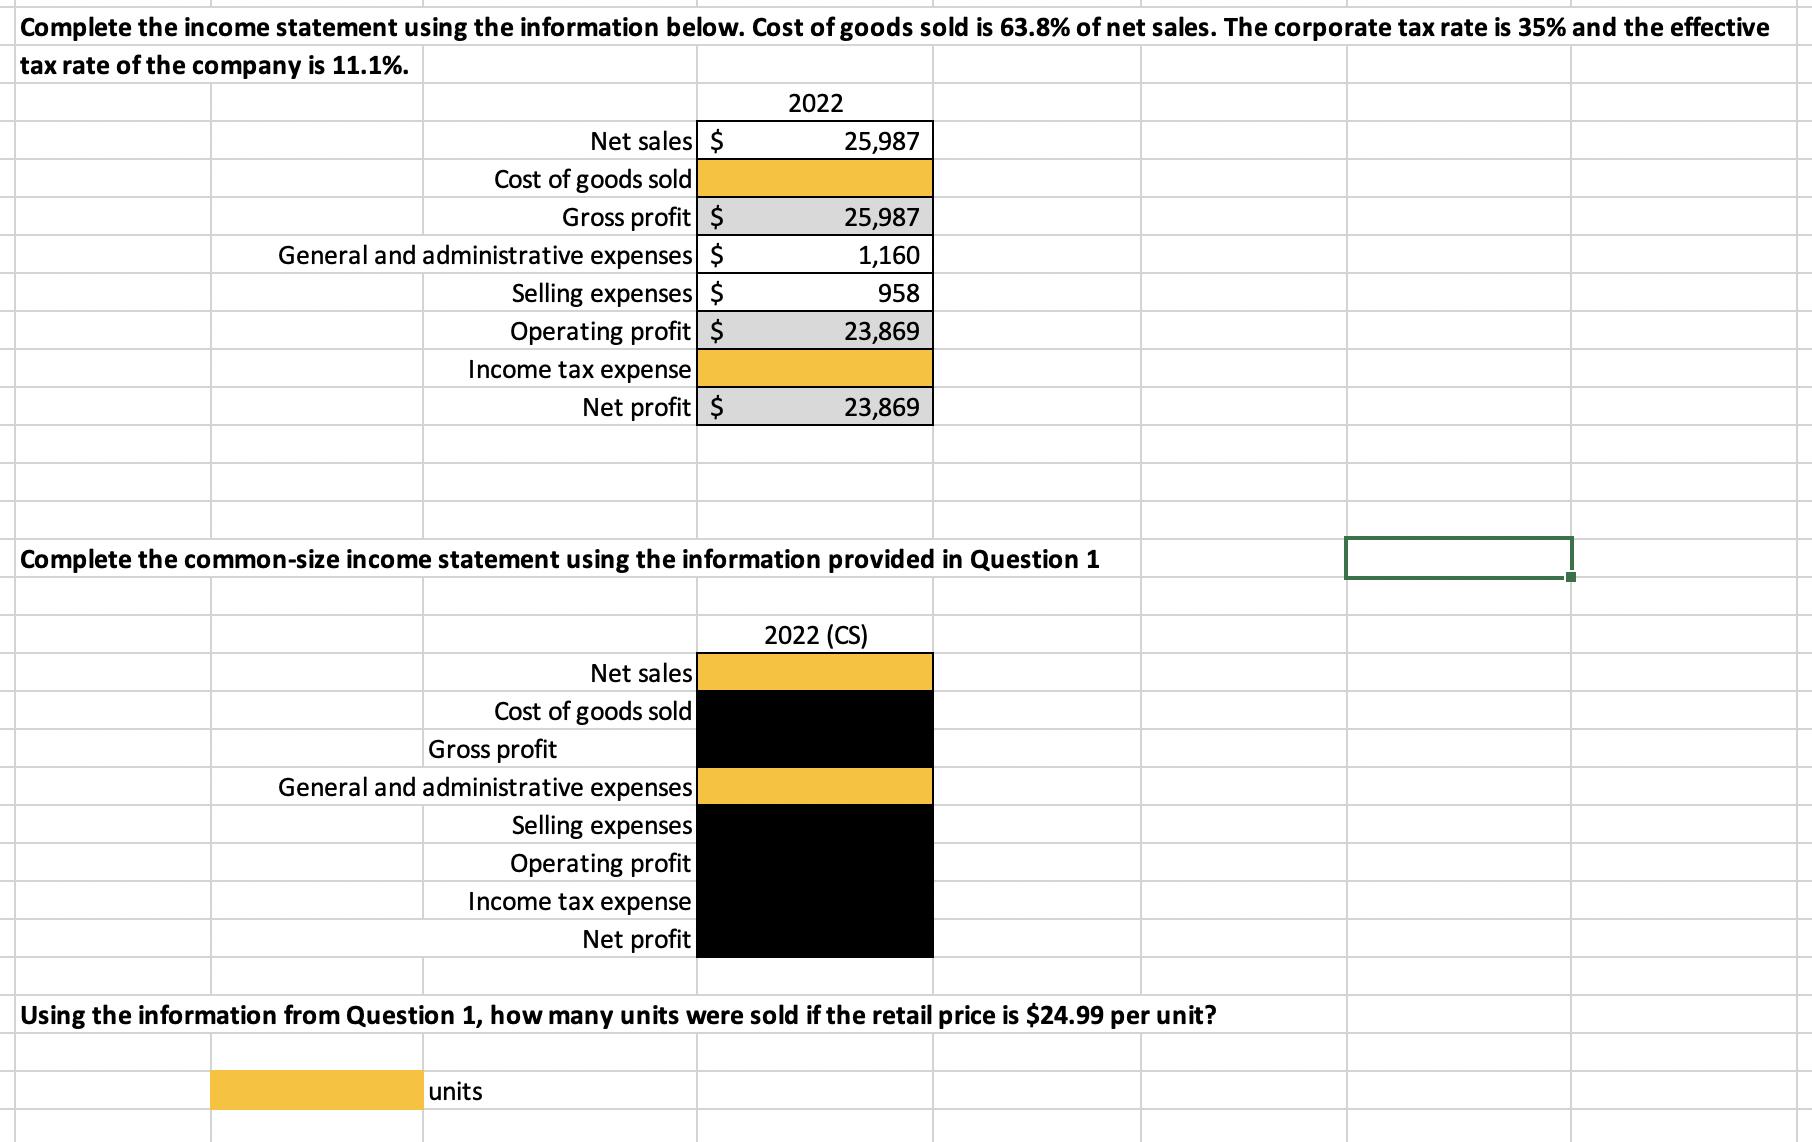Click the active cell with green selection border
This screenshot has width=1812, height=1142.
[x=1458, y=559]
